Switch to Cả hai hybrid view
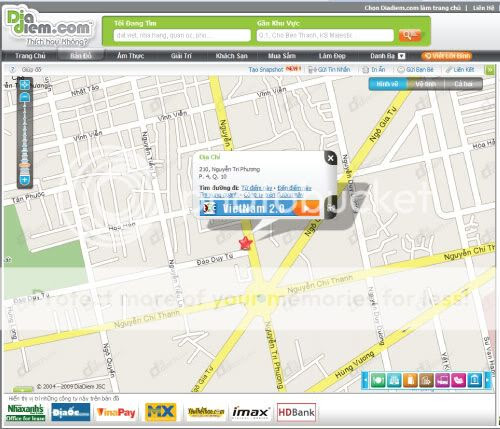500x429 pixels. pos(463,84)
